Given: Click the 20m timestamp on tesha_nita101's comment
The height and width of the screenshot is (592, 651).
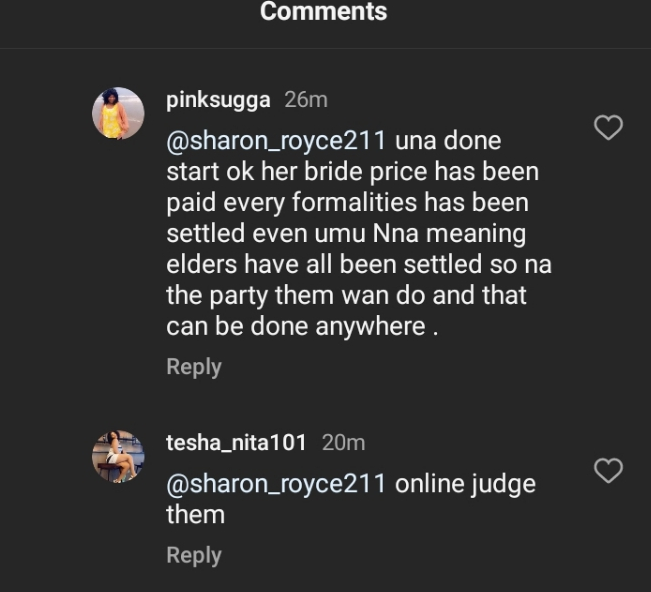Looking at the screenshot, I should point(343,442).
